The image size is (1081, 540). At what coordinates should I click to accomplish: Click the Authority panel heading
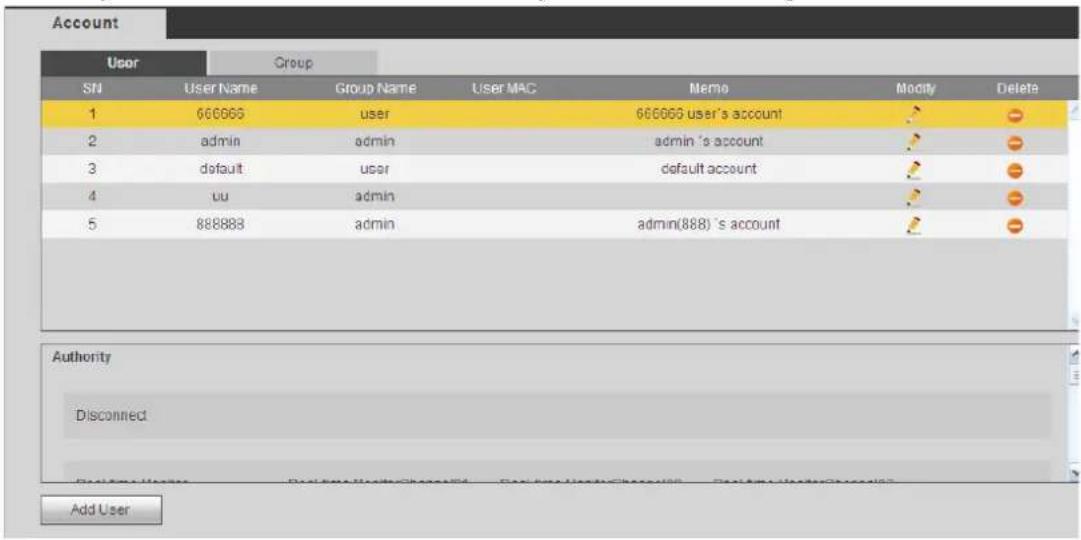click(x=81, y=358)
